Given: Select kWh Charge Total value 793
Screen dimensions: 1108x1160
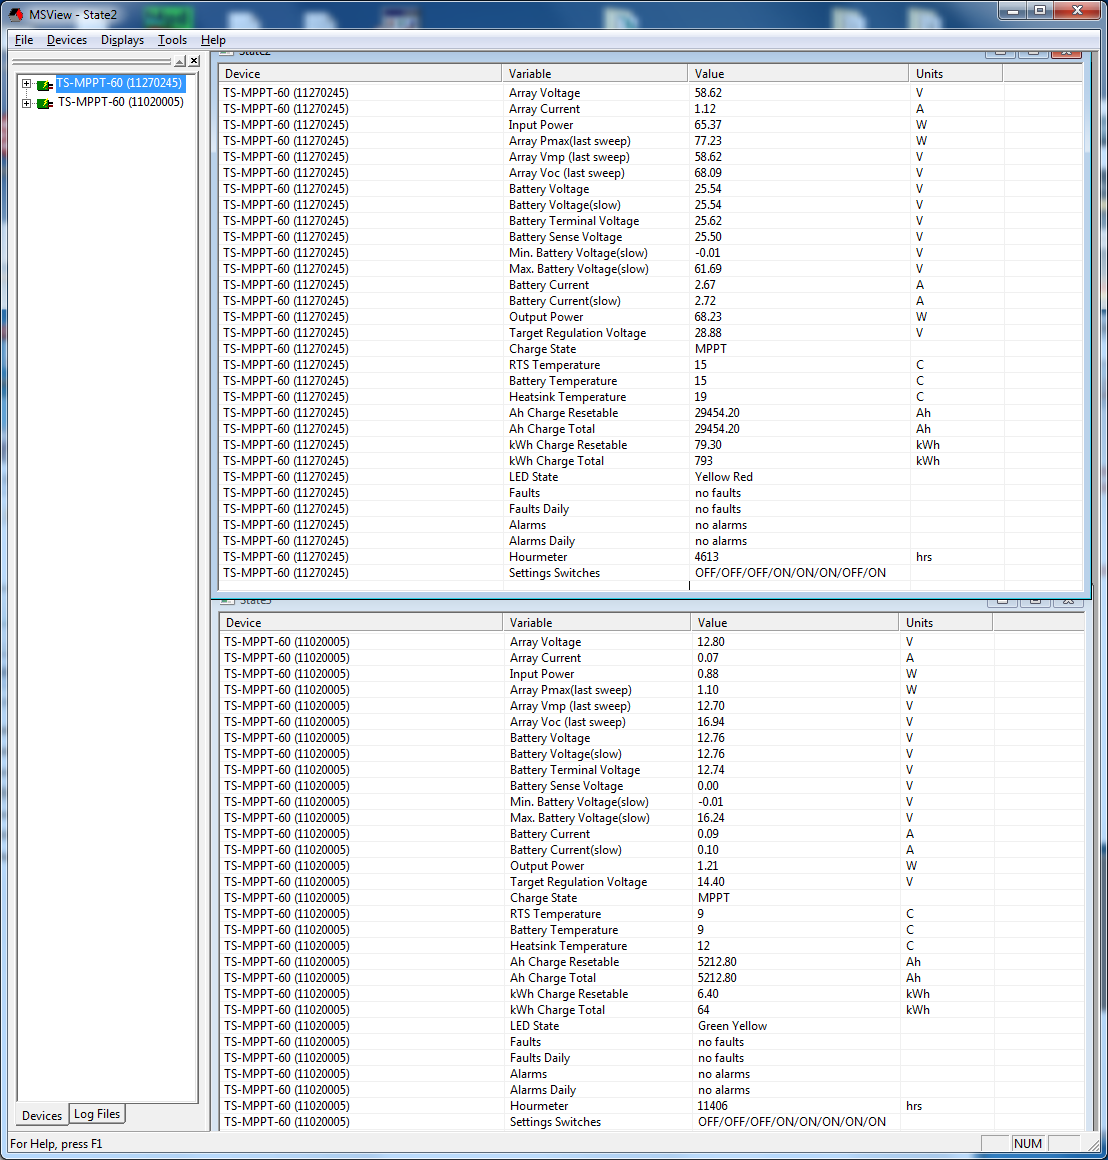Looking at the screenshot, I should tap(703, 461).
